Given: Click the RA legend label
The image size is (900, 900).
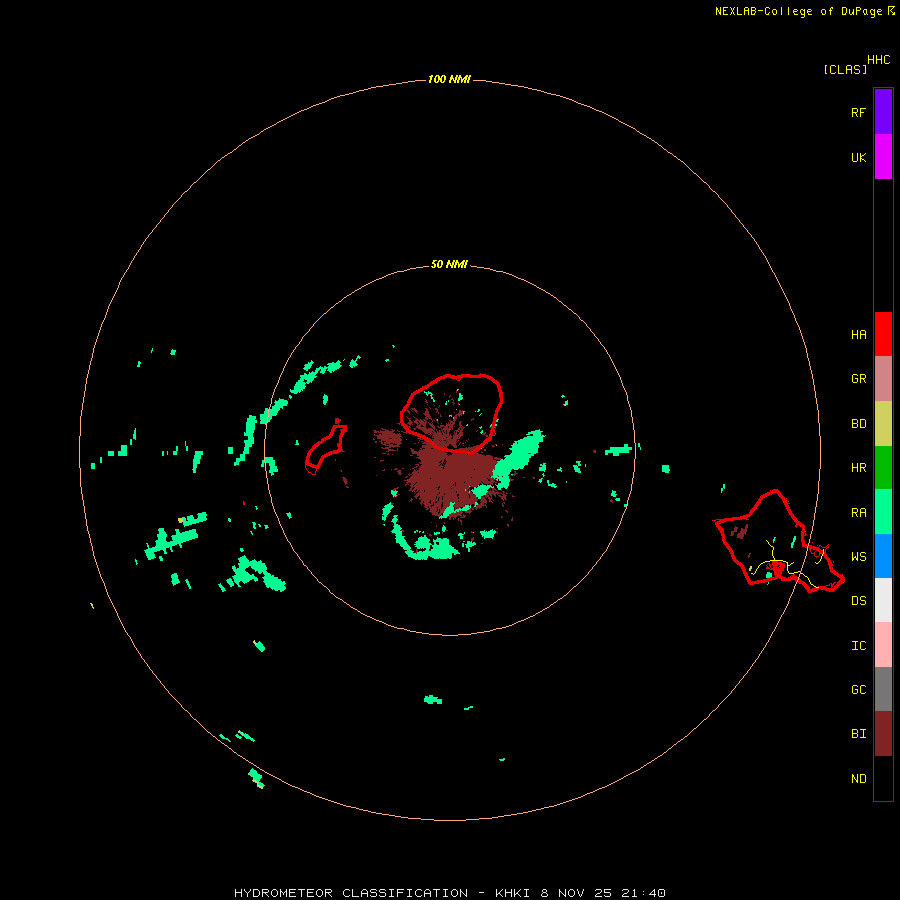Looking at the screenshot, I should pyautogui.click(x=858, y=513).
